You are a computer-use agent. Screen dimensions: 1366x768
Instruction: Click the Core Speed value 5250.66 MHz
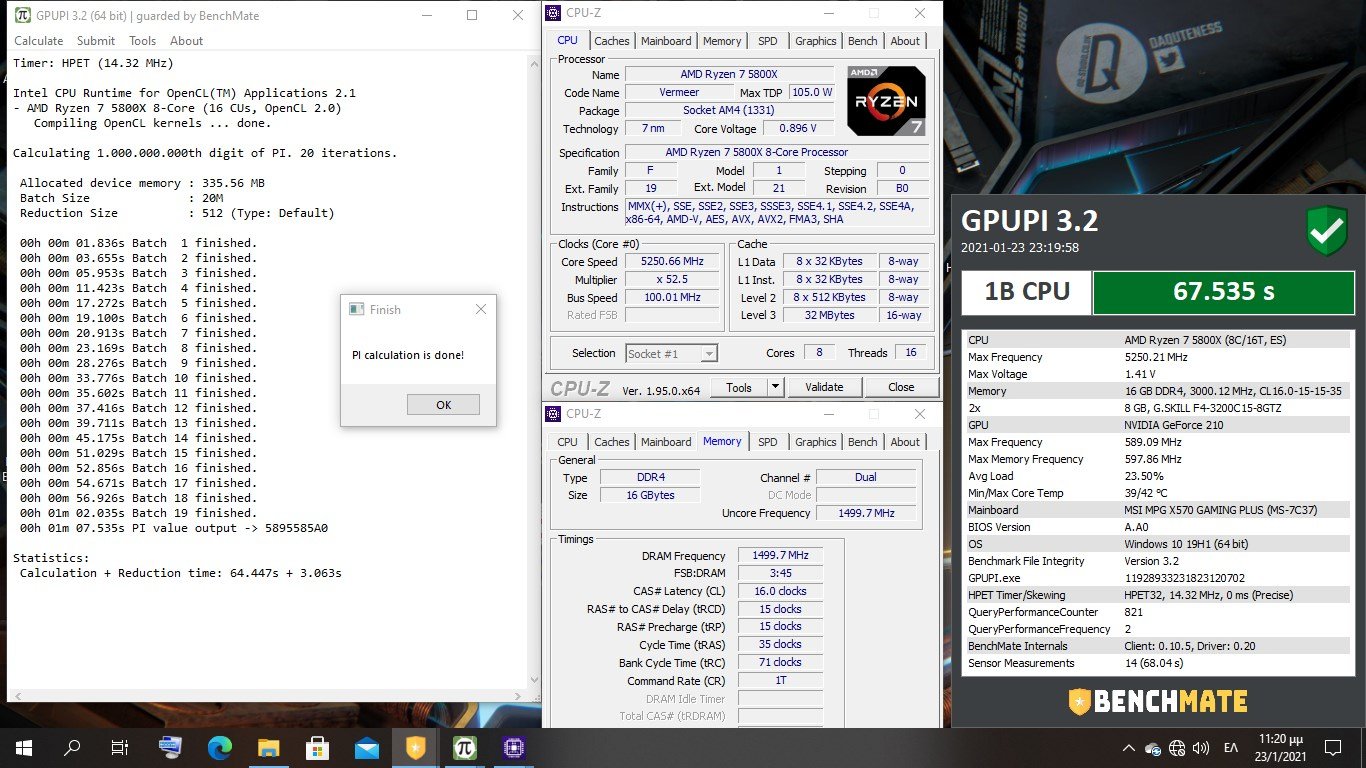click(671, 262)
